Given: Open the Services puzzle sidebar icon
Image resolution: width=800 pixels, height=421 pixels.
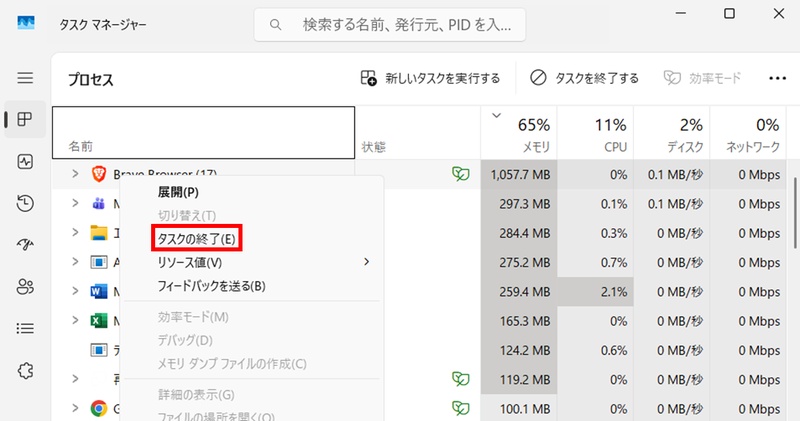Looking at the screenshot, I should point(25,370).
